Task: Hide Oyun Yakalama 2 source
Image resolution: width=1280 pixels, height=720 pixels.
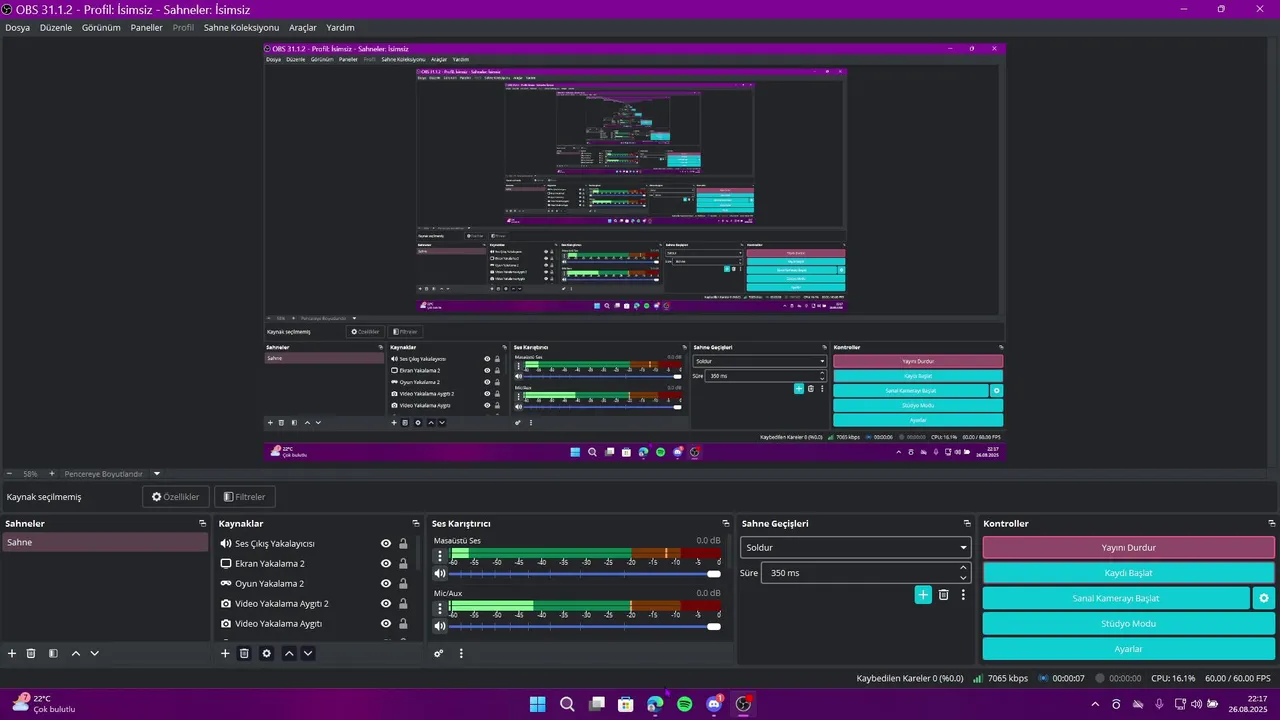Action: (385, 584)
